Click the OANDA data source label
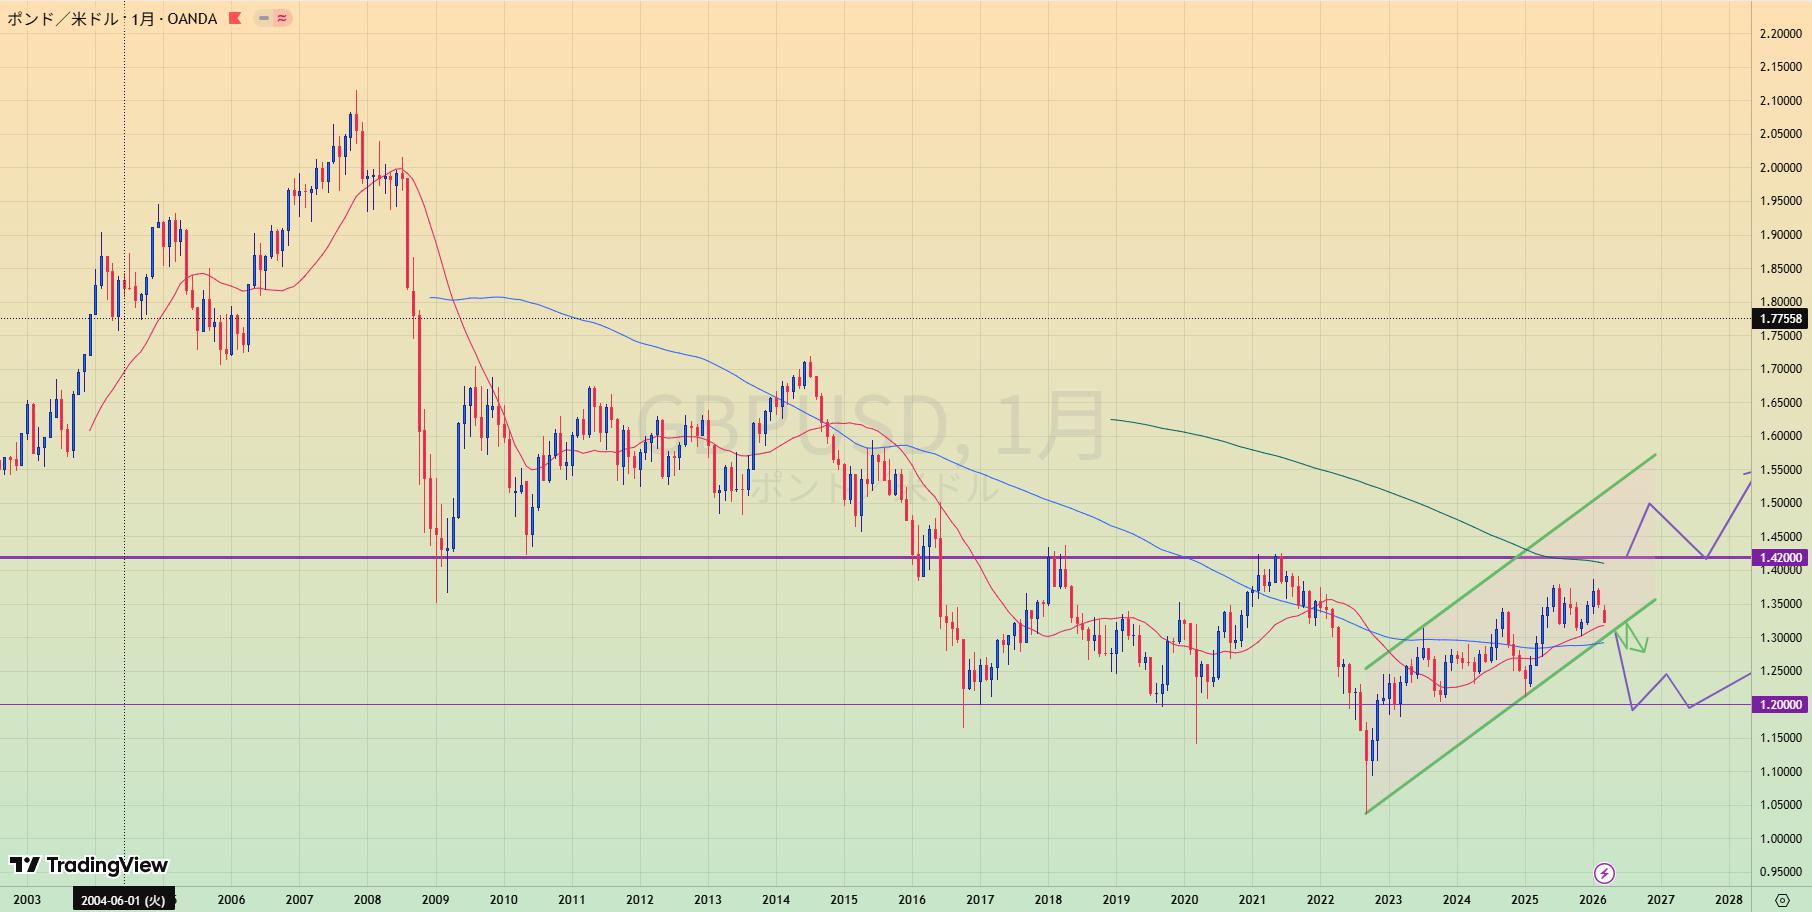This screenshot has height=912, width=1812. (192, 18)
